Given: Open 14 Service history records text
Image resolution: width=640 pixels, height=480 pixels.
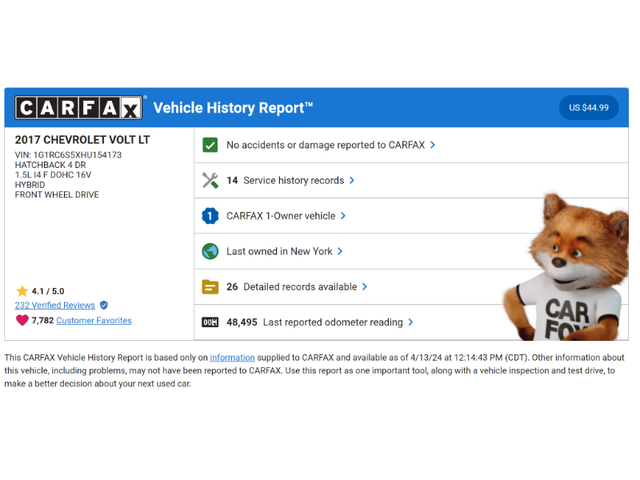Looking at the screenshot, I should point(285,180).
